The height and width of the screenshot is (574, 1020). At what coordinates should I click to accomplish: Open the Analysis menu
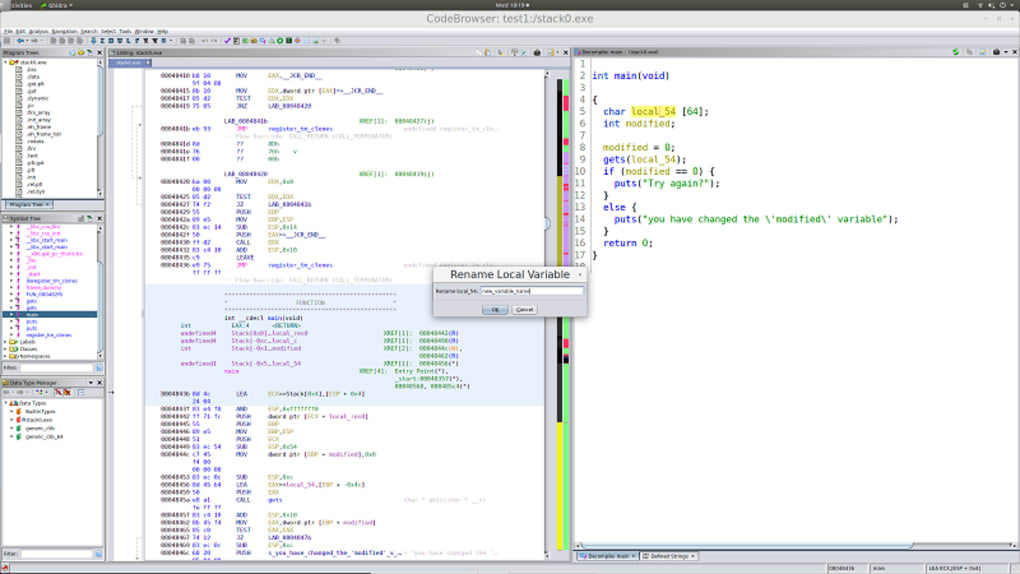coord(38,31)
